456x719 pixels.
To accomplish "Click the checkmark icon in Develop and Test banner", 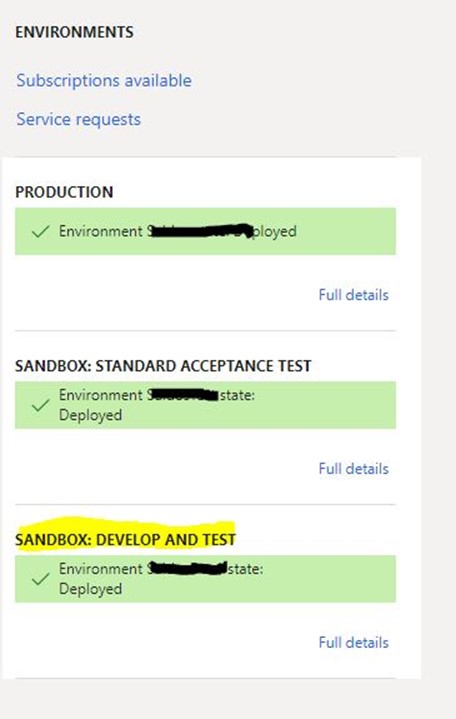I will (x=40, y=579).
